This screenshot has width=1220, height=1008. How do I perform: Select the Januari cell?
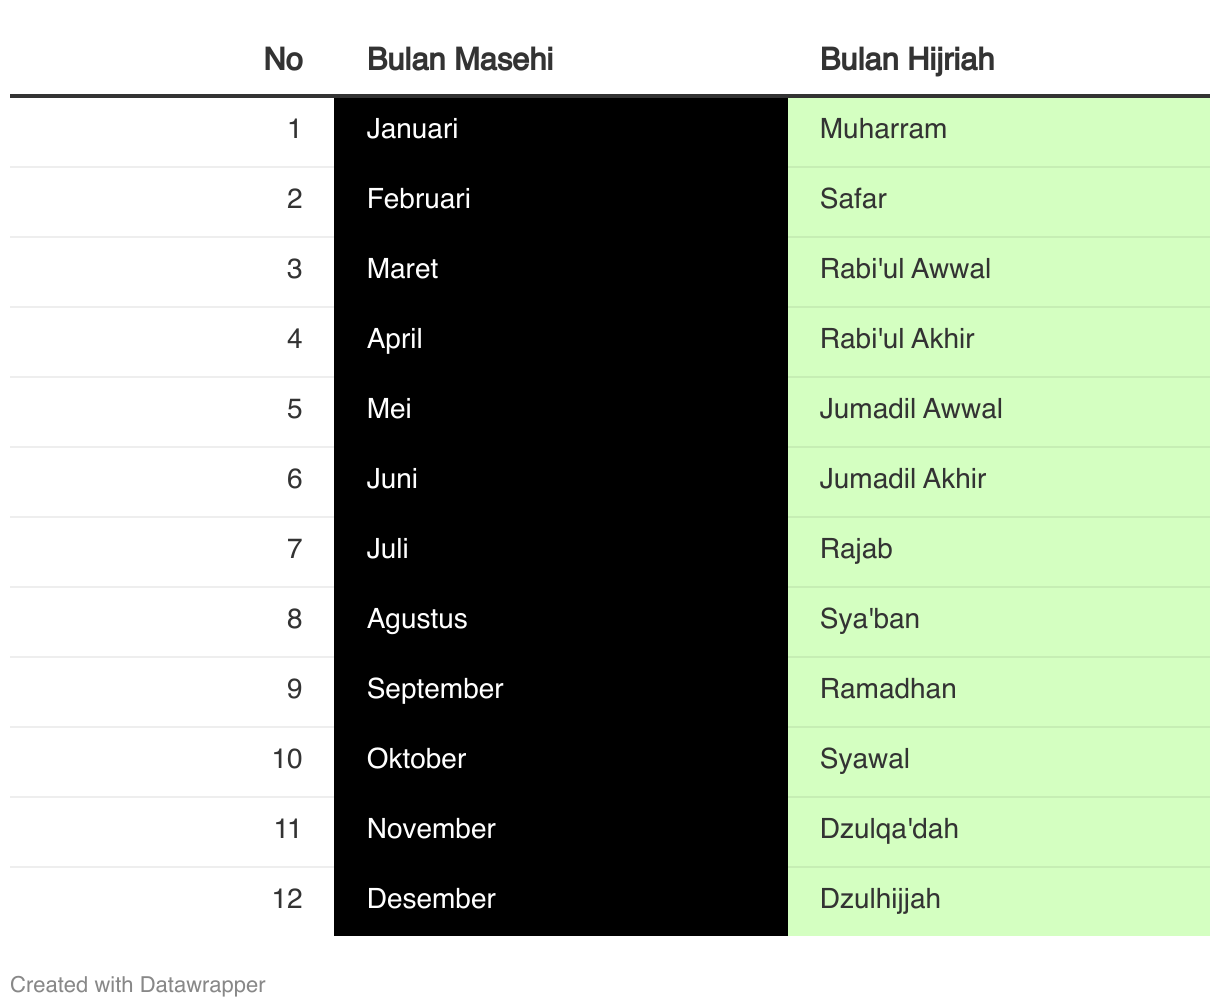(413, 129)
